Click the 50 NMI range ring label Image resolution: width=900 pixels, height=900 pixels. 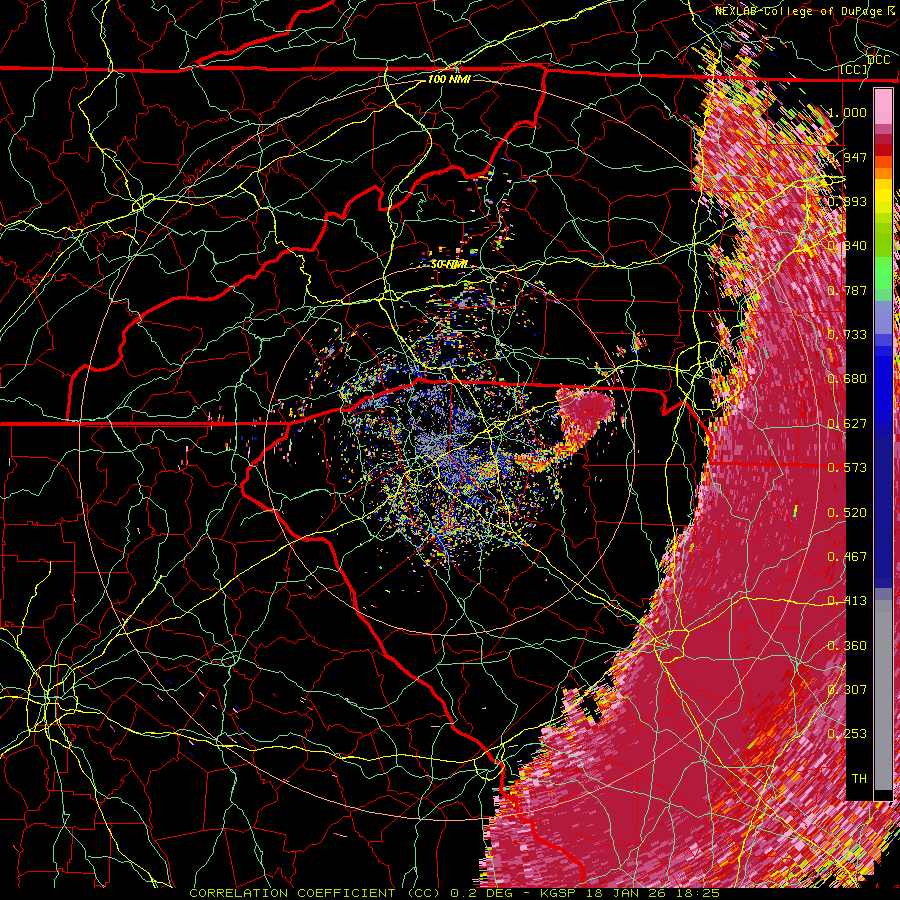click(449, 265)
